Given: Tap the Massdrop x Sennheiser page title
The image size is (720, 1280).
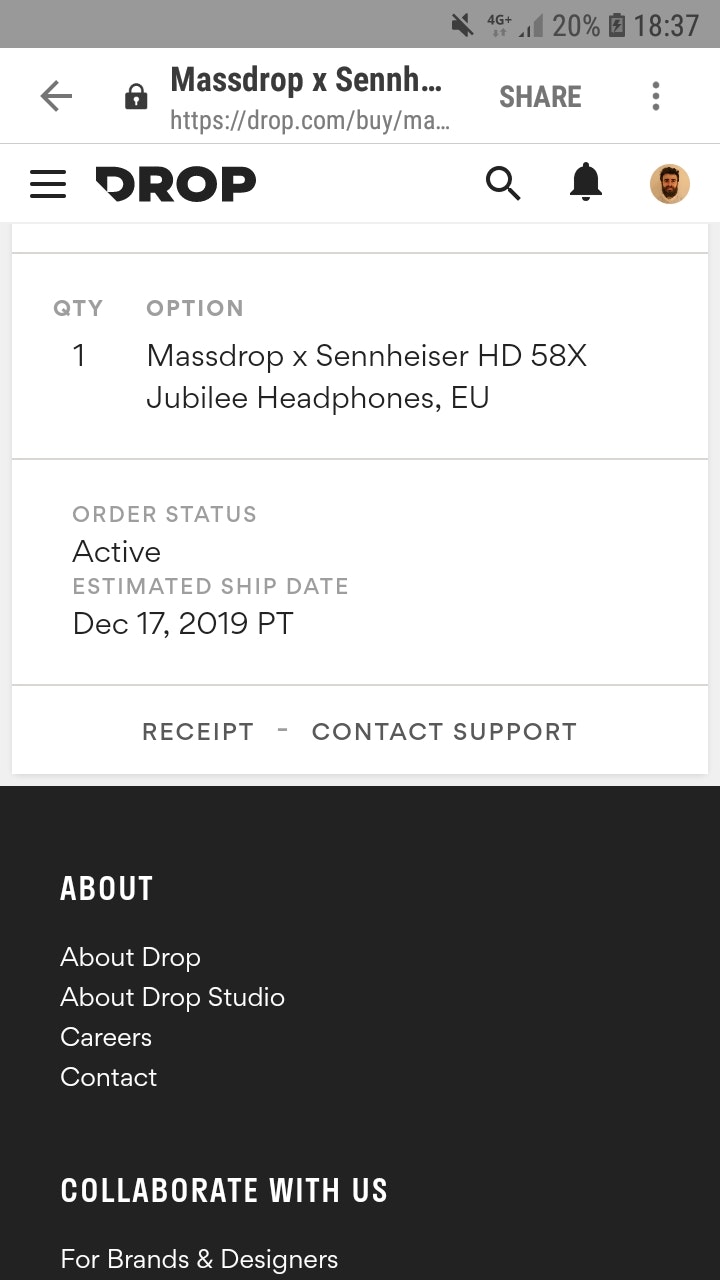Looking at the screenshot, I should pos(306,80).
